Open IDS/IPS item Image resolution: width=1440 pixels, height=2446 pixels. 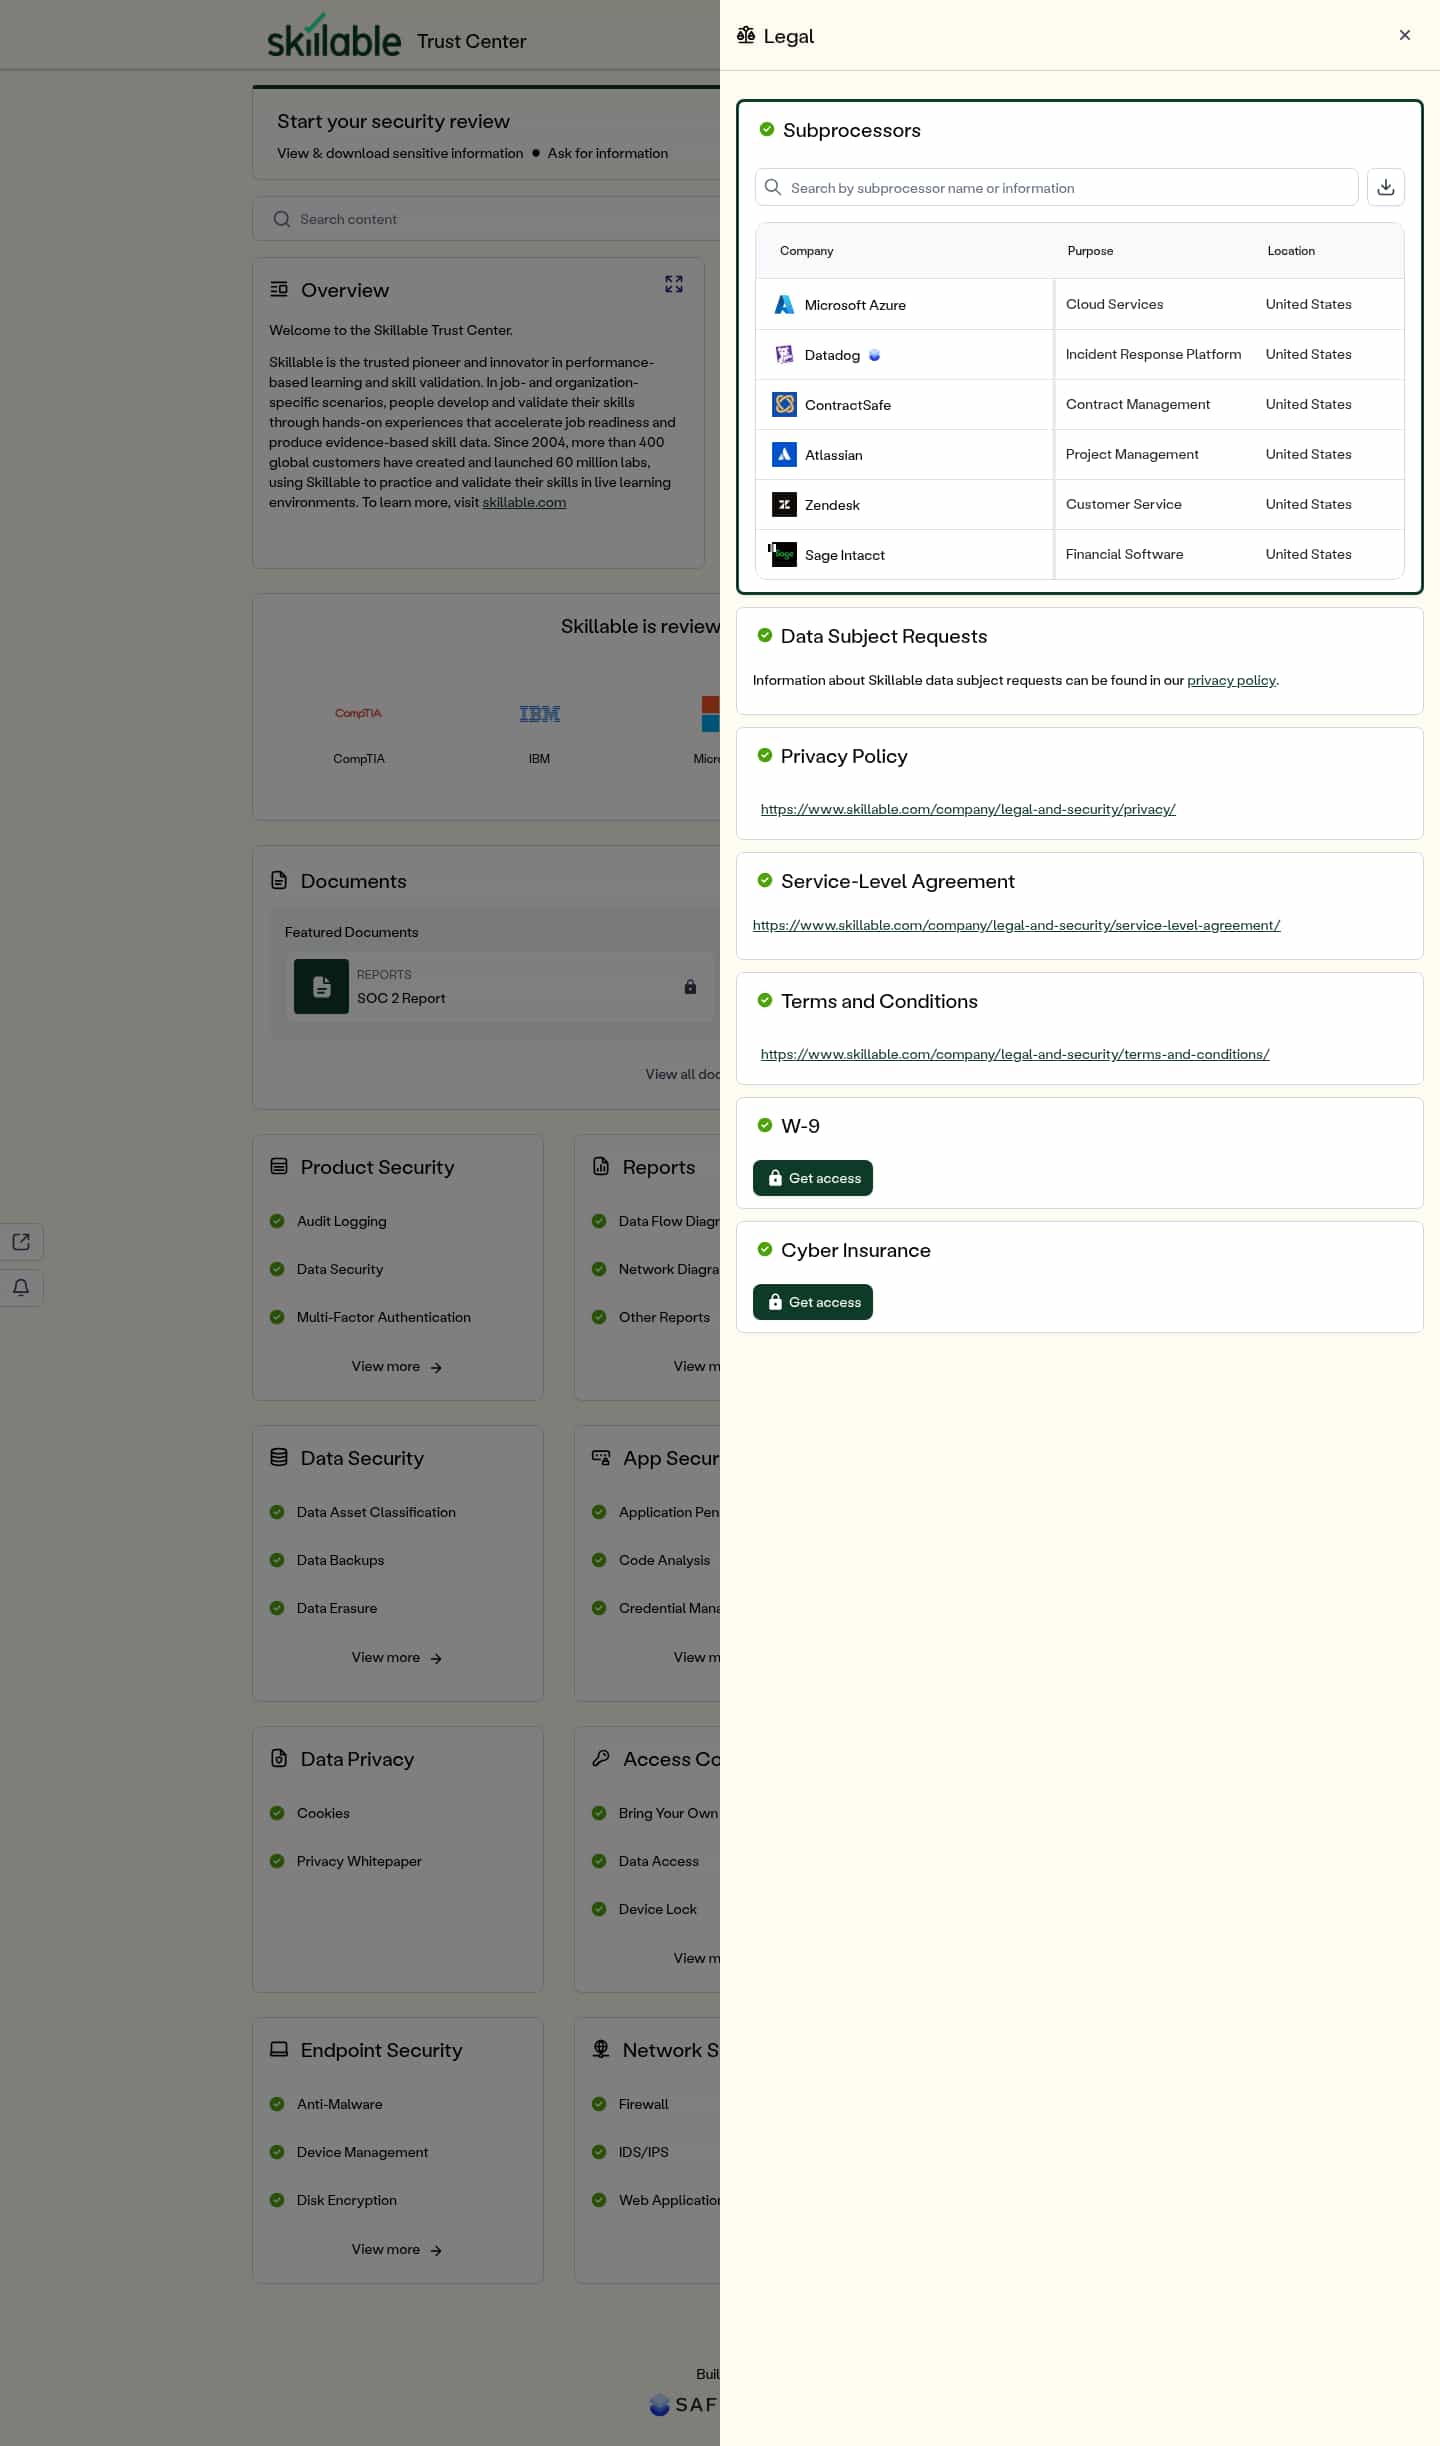pos(643,2152)
